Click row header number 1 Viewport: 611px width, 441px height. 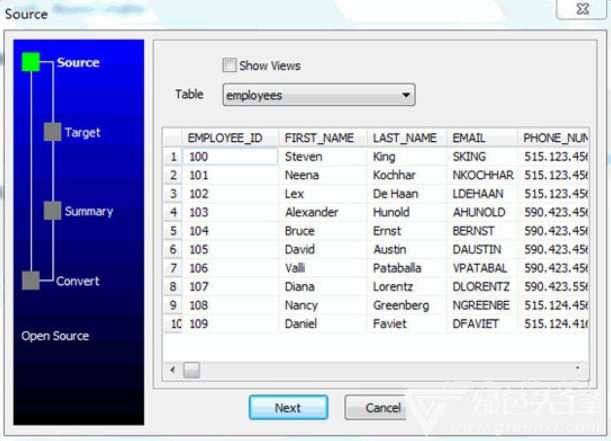click(x=173, y=157)
